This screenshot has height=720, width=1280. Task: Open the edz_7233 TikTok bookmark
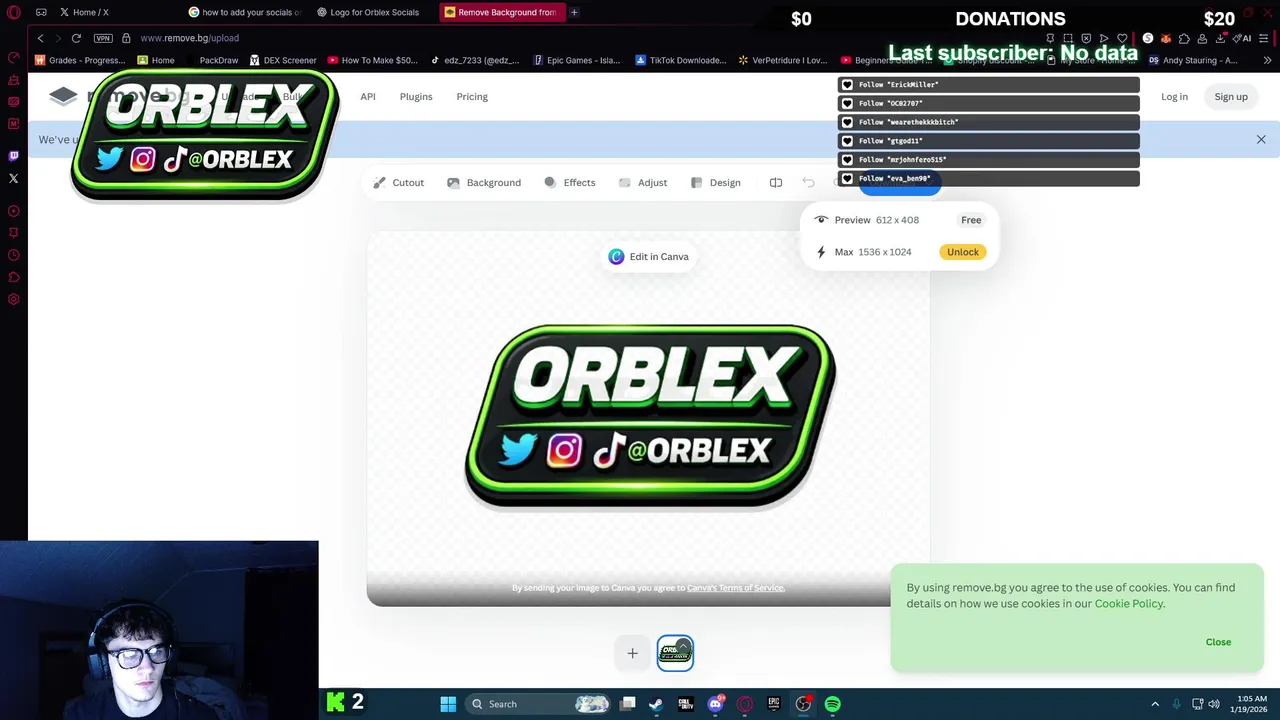click(475, 60)
